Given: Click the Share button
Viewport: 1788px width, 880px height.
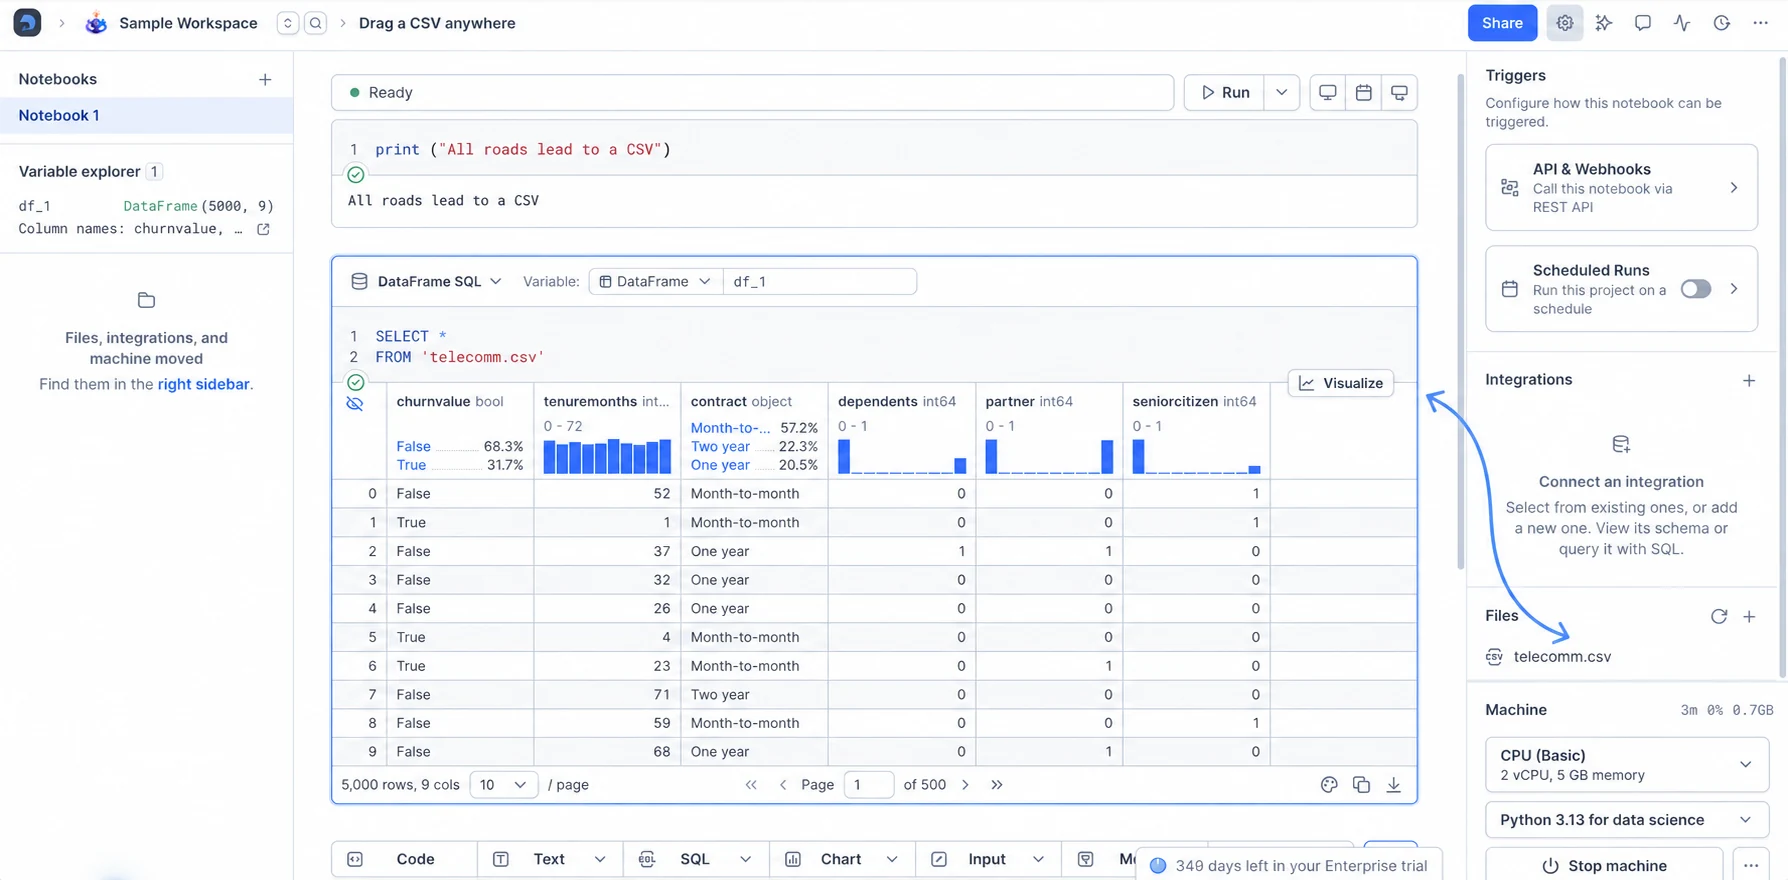Looking at the screenshot, I should (x=1502, y=23).
